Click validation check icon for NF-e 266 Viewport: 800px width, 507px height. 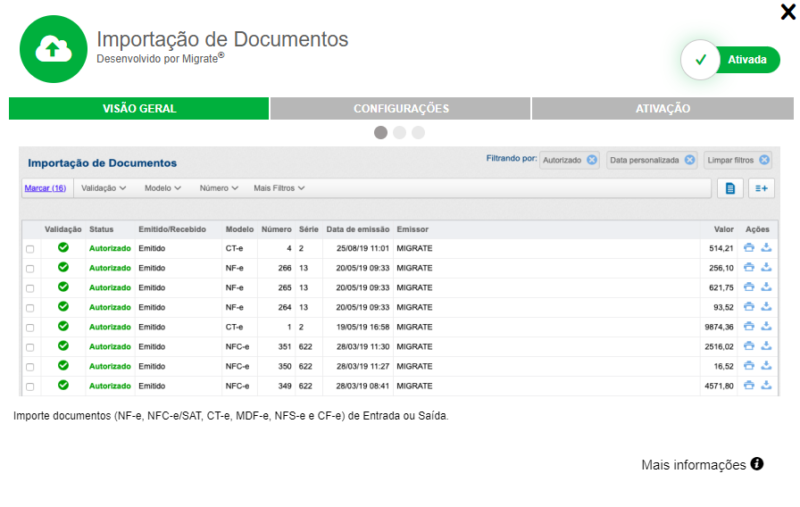pos(63,267)
